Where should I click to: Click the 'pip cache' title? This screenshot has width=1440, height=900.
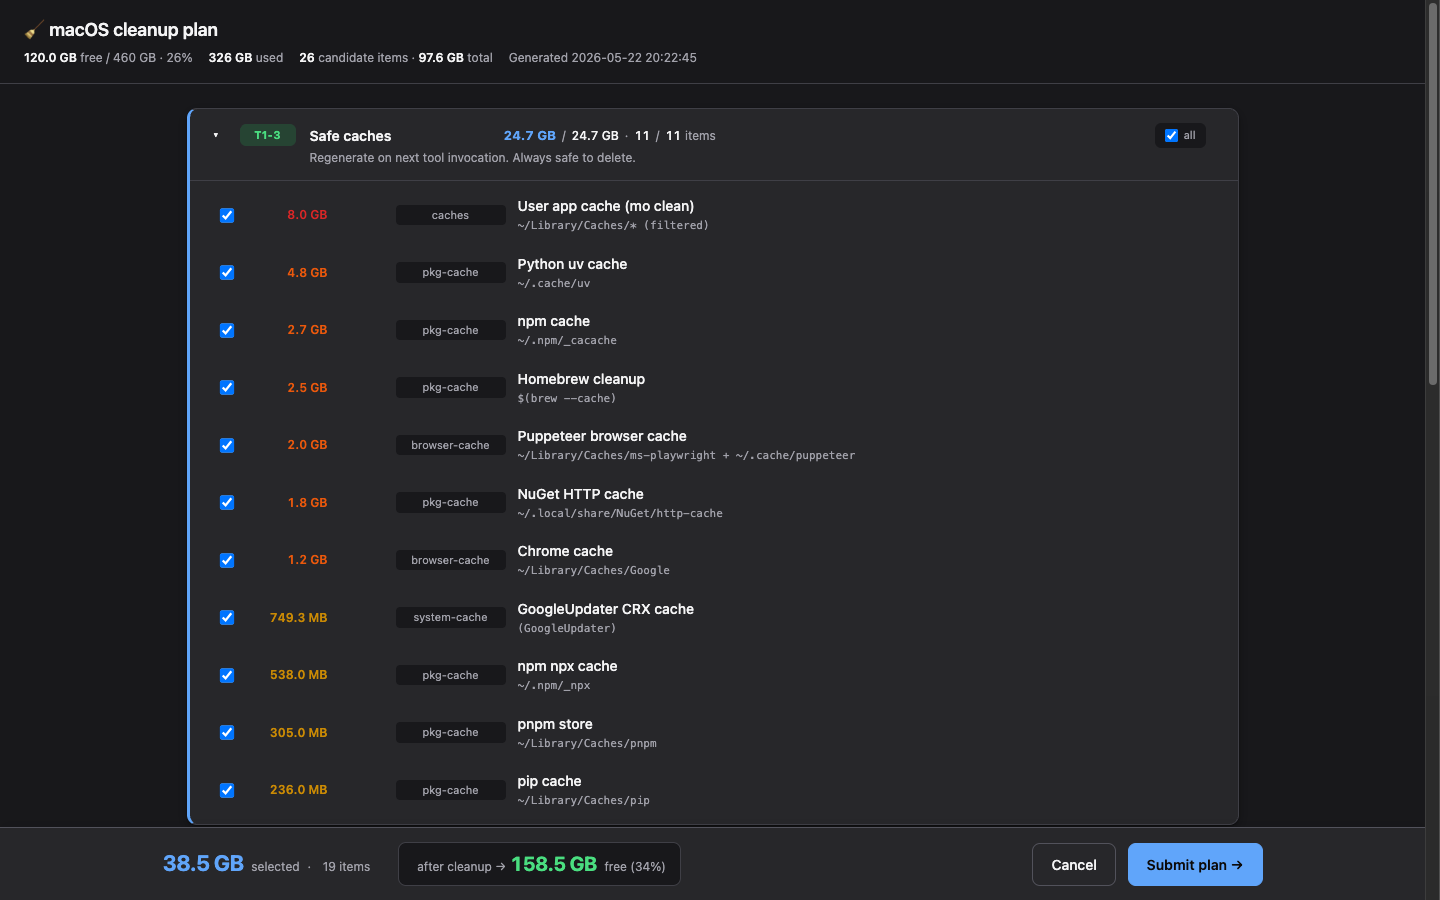[549, 781]
